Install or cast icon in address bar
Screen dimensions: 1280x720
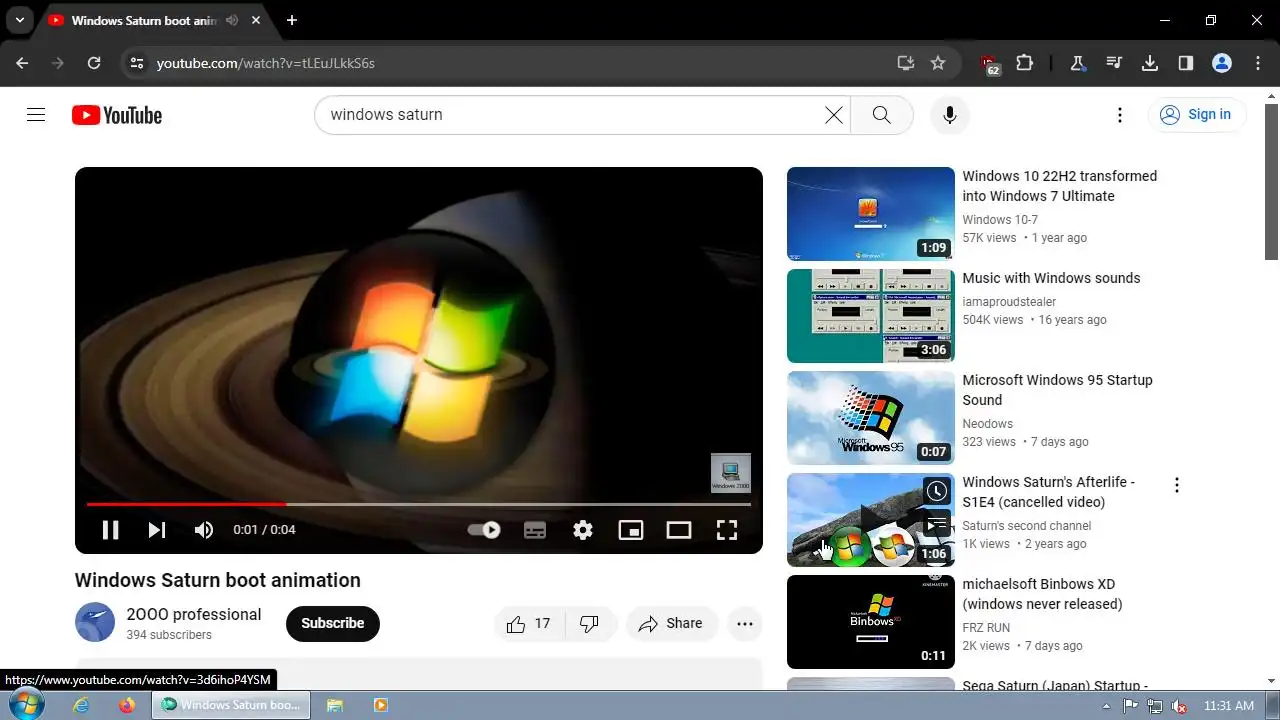906,63
